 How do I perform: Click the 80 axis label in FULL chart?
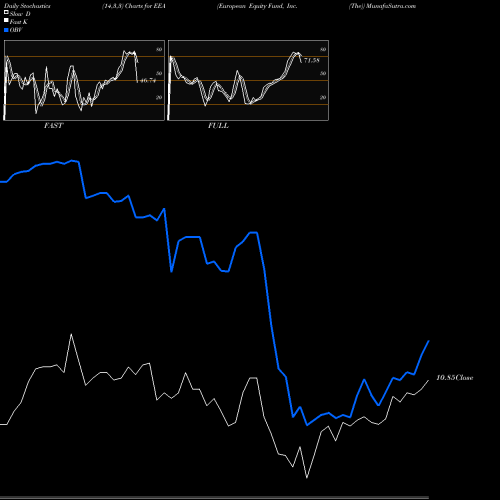pyautogui.click(x=323, y=49)
